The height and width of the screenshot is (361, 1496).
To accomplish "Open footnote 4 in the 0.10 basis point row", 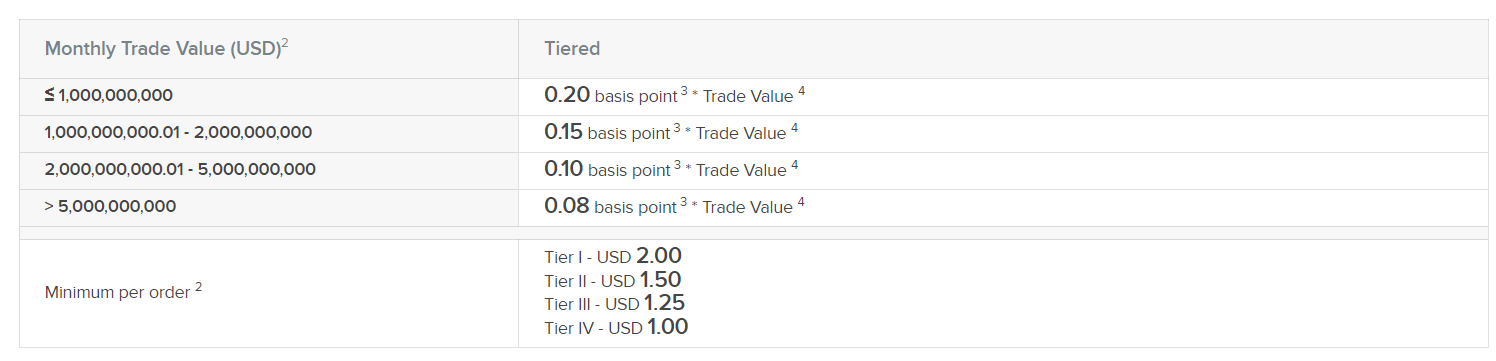I will [x=794, y=166].
